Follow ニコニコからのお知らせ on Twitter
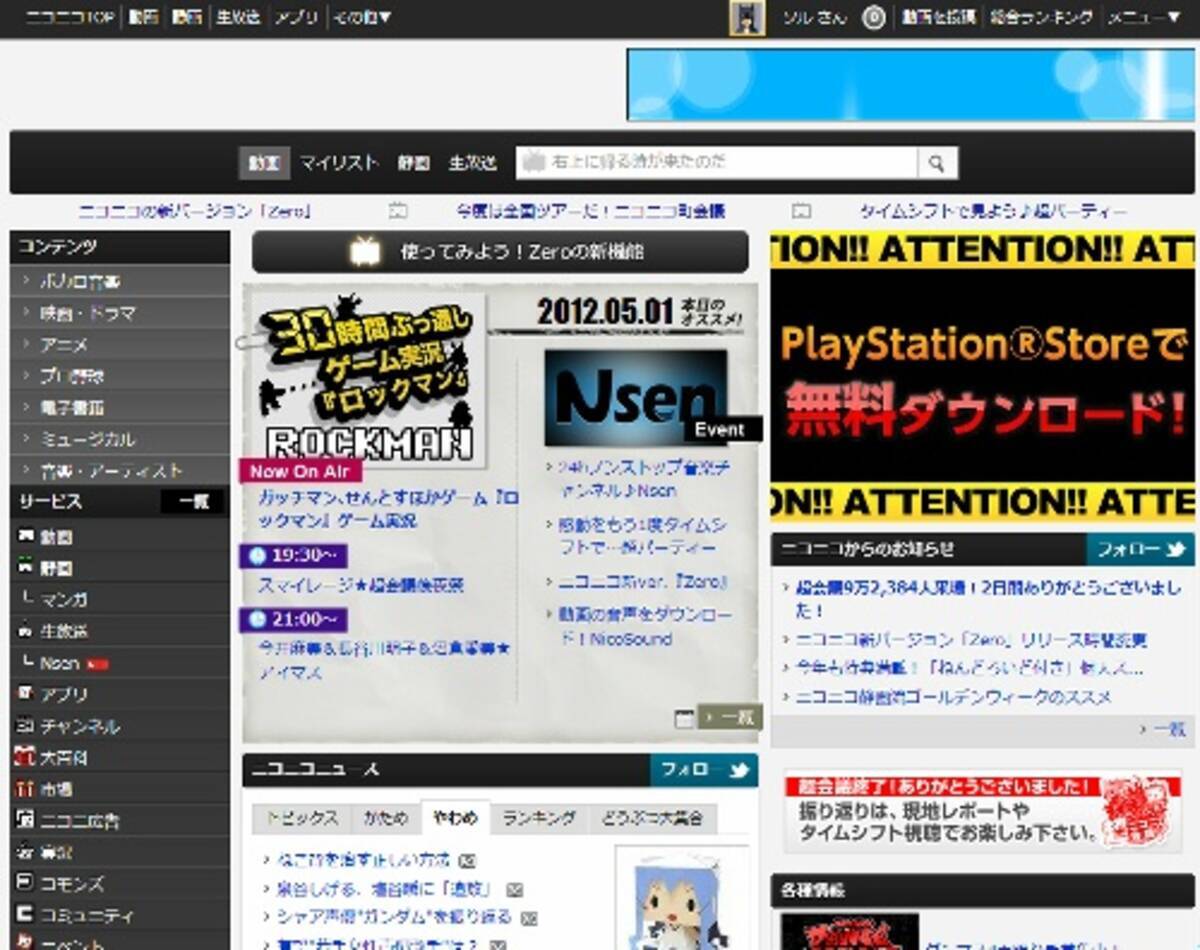Image resolution: width=1200 pixels, height=950 pixels. (1140, 549)
